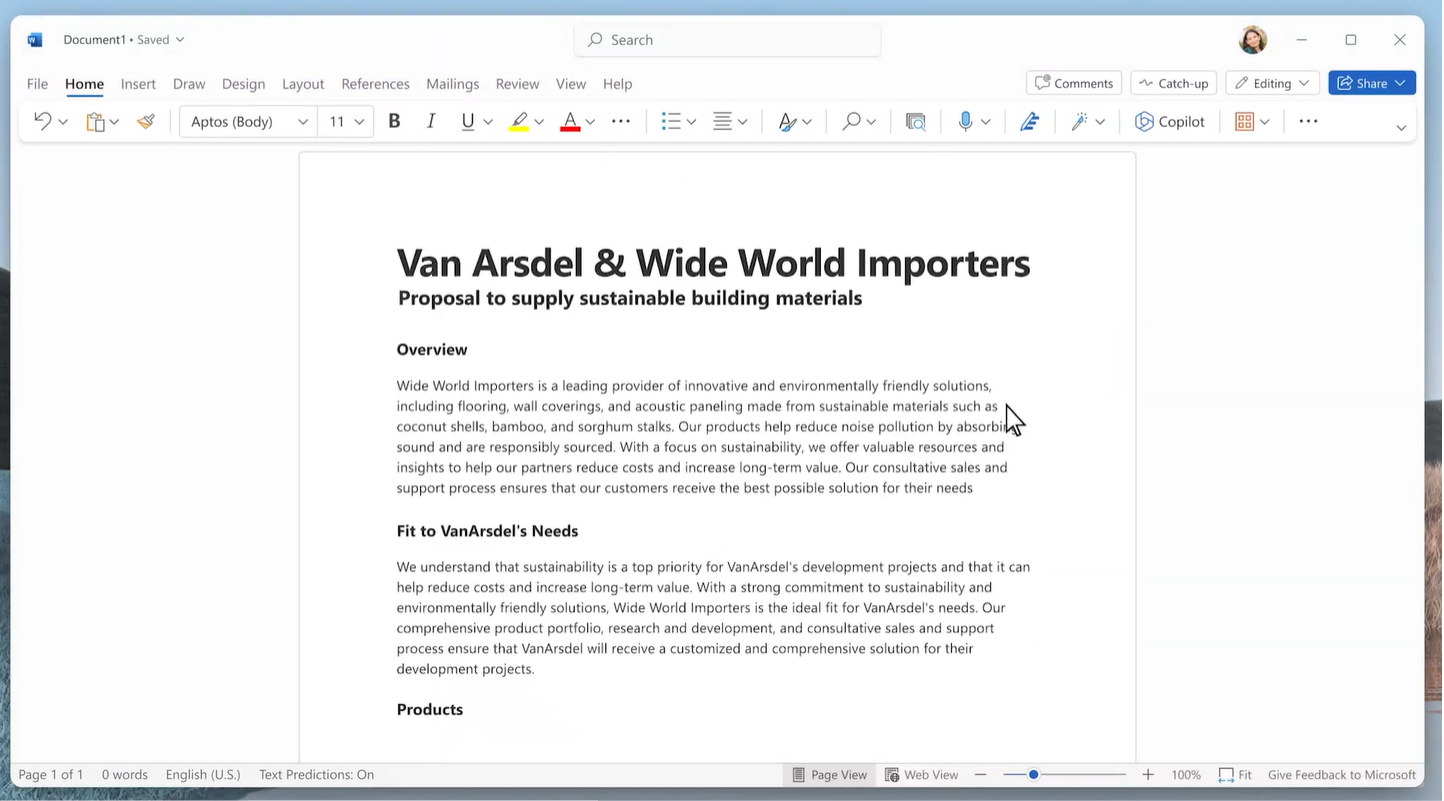
Task: Switch to the Mailings tab
Action: (452, 84)
